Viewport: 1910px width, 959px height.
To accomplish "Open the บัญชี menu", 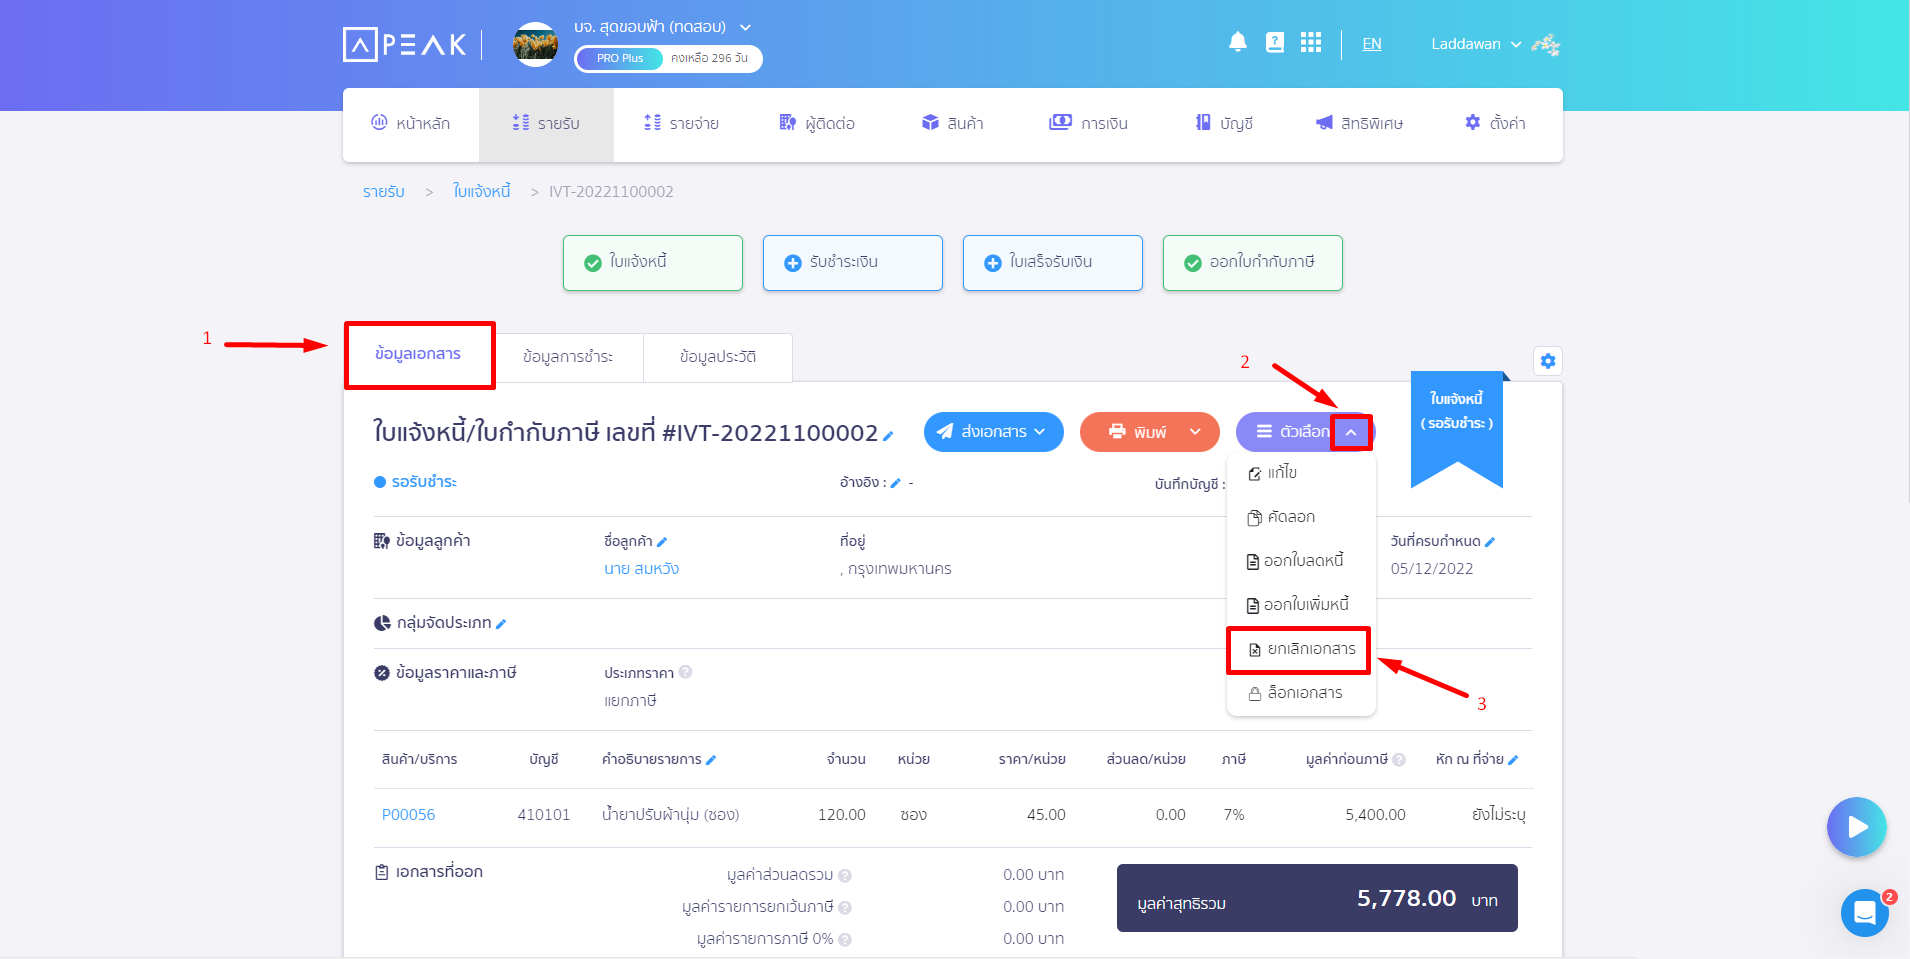I will [1224, 123].
